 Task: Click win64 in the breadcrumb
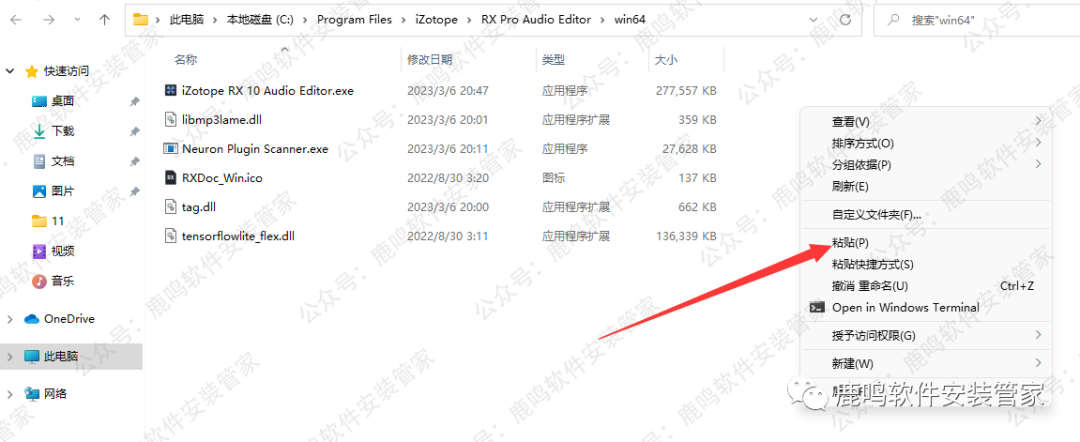[630, 19]
